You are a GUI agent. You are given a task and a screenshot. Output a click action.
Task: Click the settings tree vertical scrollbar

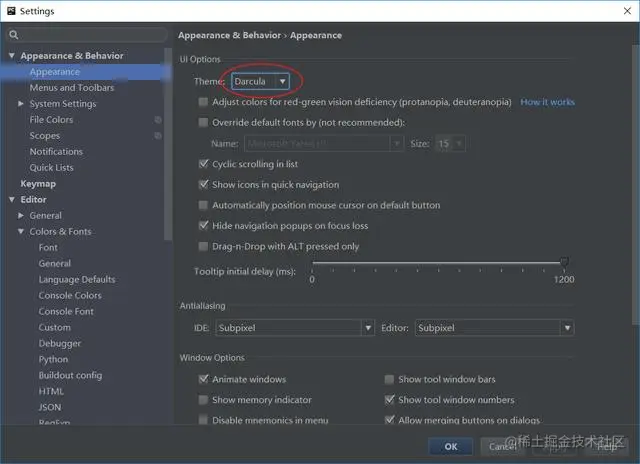(x=168, y=144)
